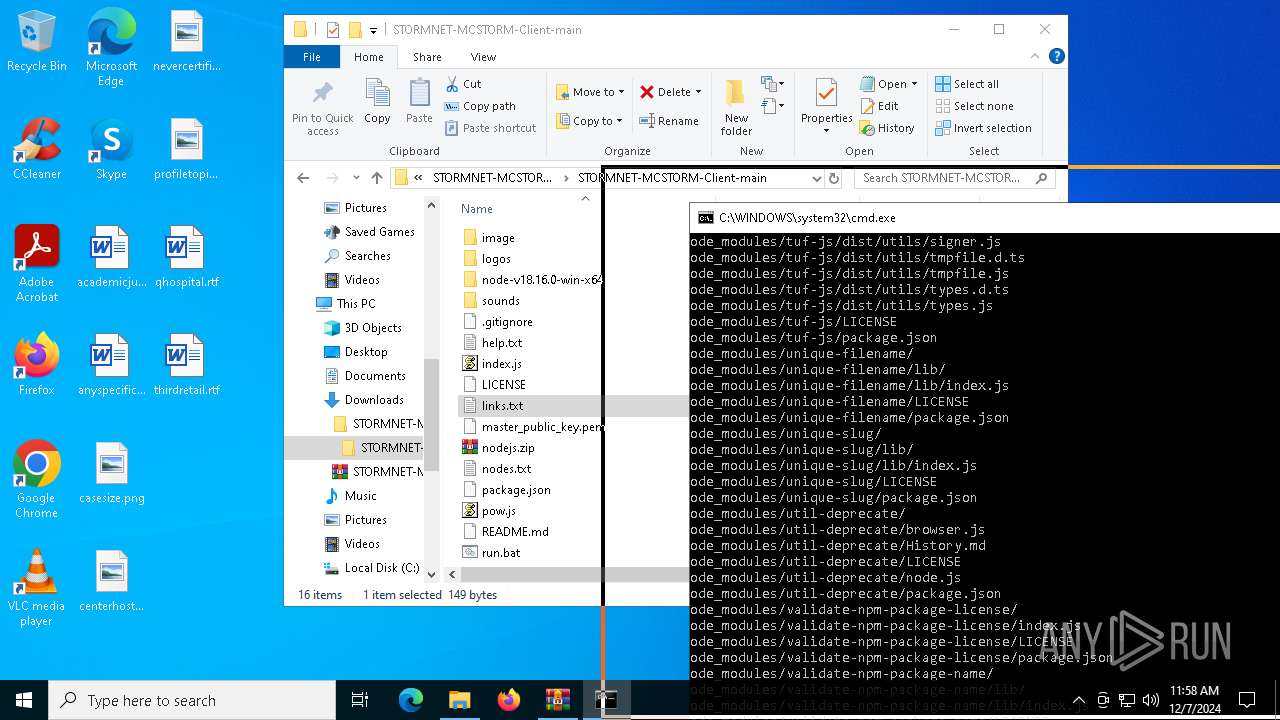Screen dimensions: 1280x720
Task: Open Skype desktop shortcut
Action: pos(111,149)
